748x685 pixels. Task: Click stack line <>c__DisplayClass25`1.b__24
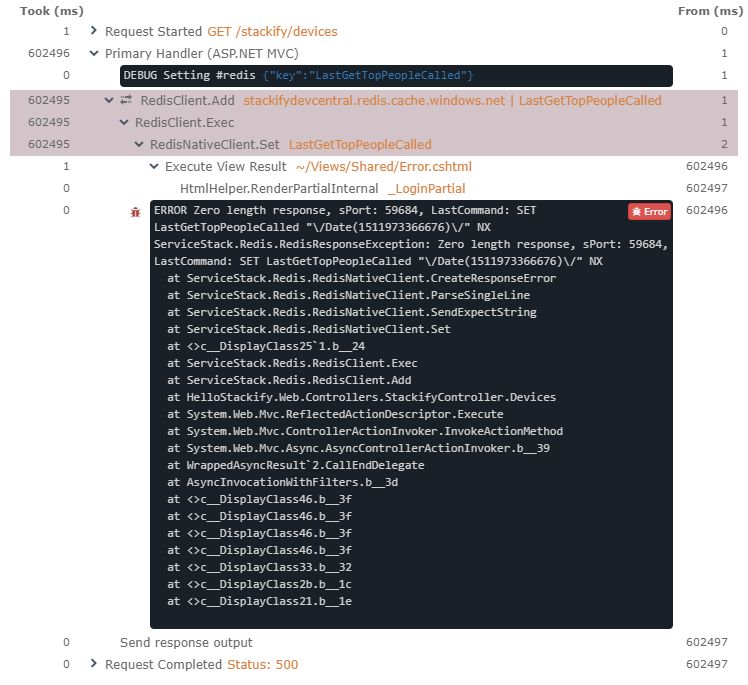266,346
